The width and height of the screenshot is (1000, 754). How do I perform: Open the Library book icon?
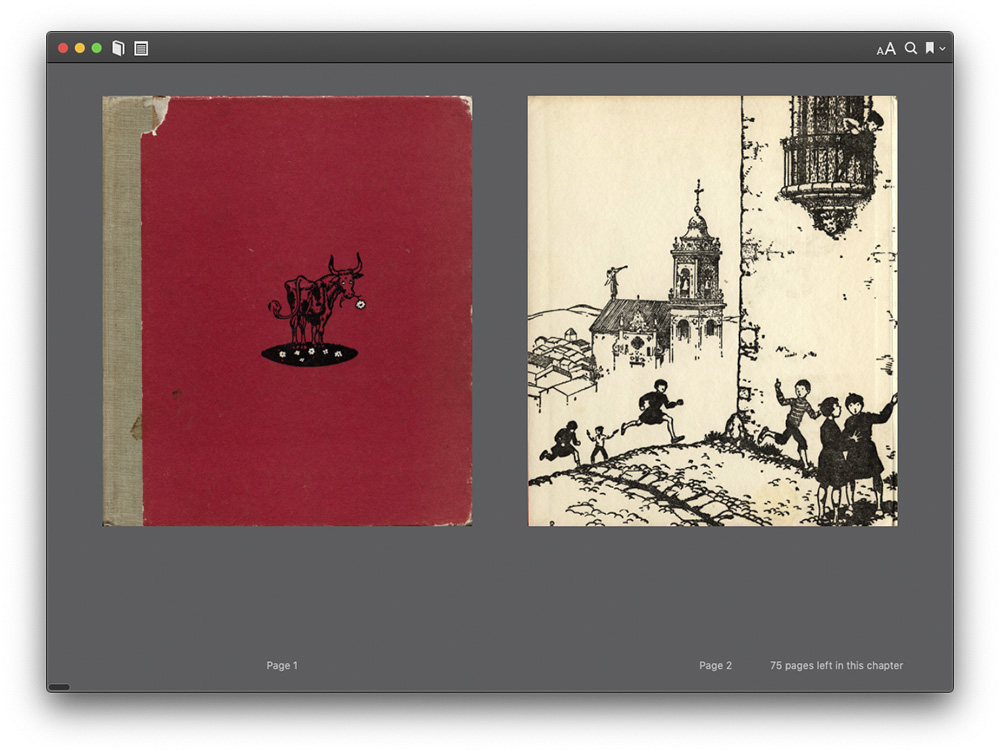point(118,48)
